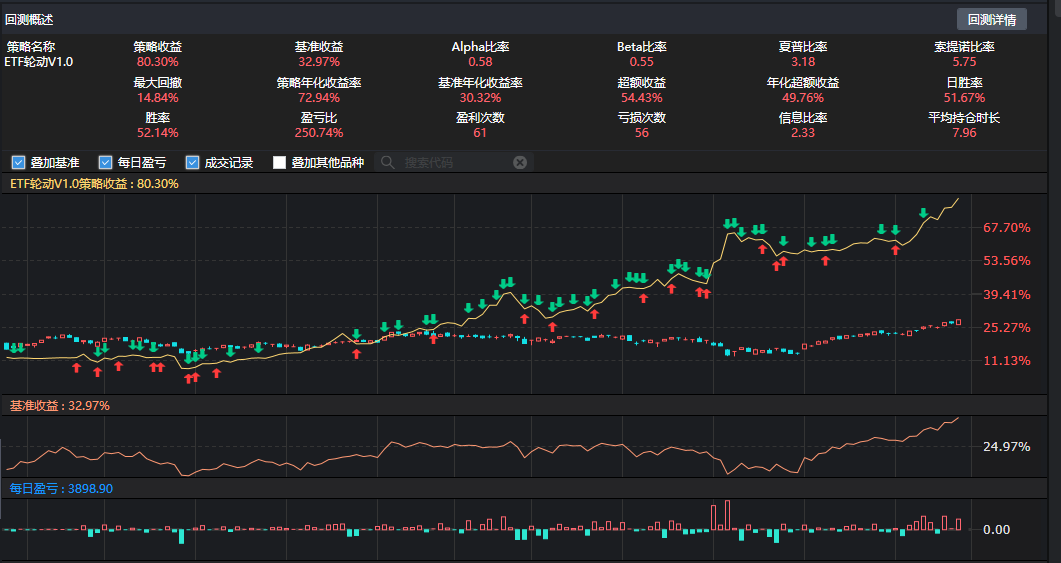Toggle the 叠加基准 checkbox
1061x563 pixels.
coord(18,162)
